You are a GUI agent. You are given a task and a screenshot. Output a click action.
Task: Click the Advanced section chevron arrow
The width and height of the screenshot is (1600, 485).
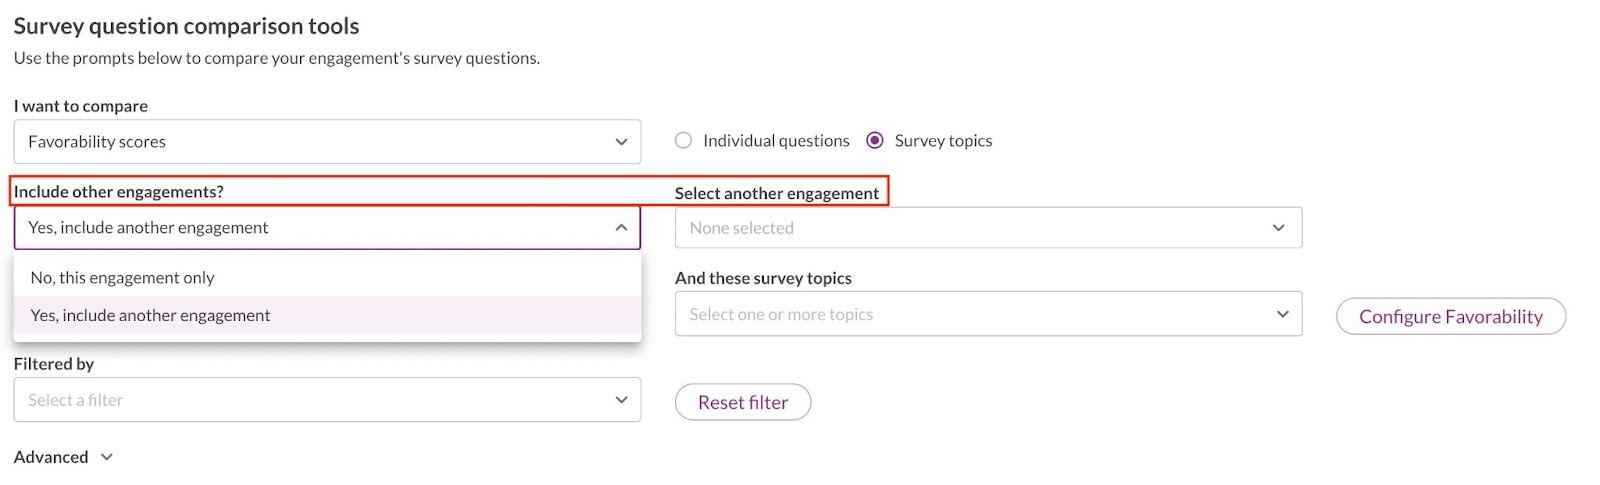(107, 457)
